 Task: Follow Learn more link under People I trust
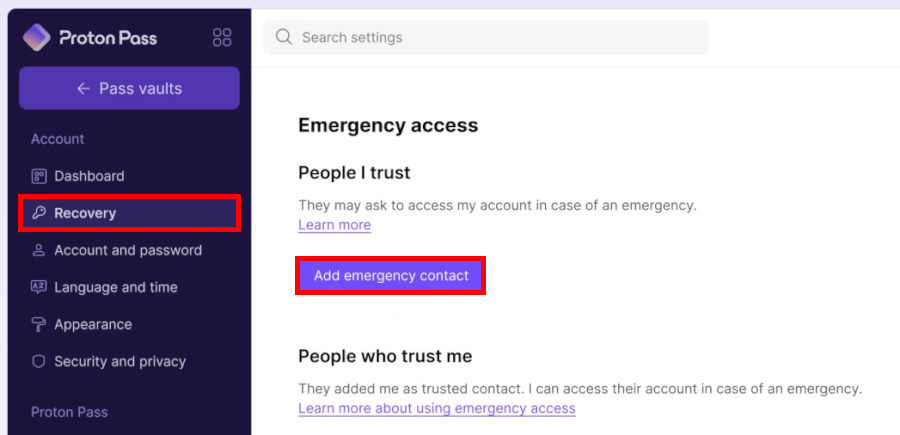(x=334, y=225)
